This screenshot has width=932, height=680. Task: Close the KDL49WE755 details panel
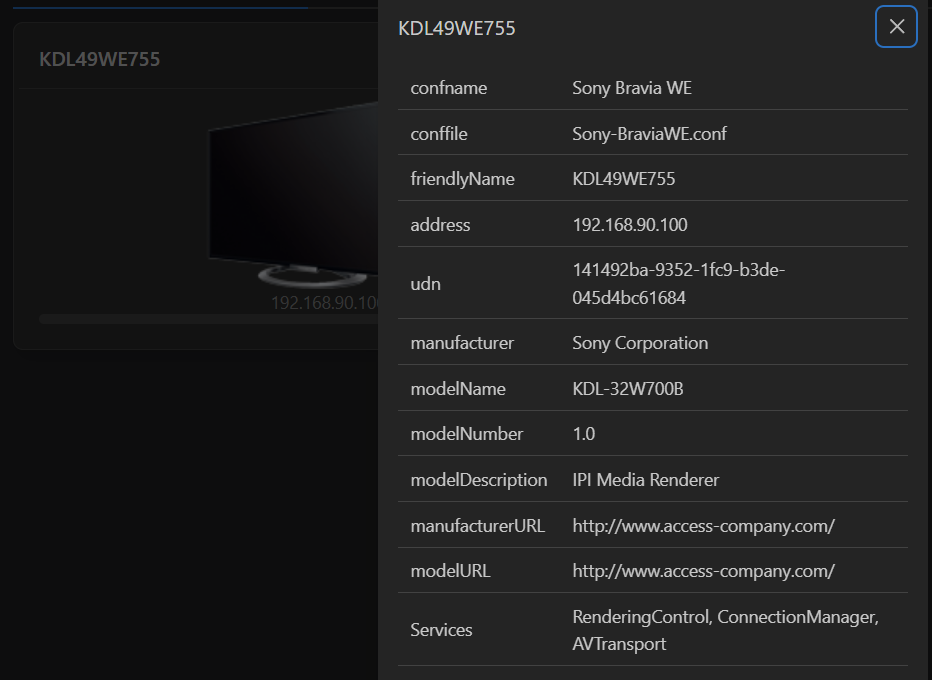(x=896, y=26)
